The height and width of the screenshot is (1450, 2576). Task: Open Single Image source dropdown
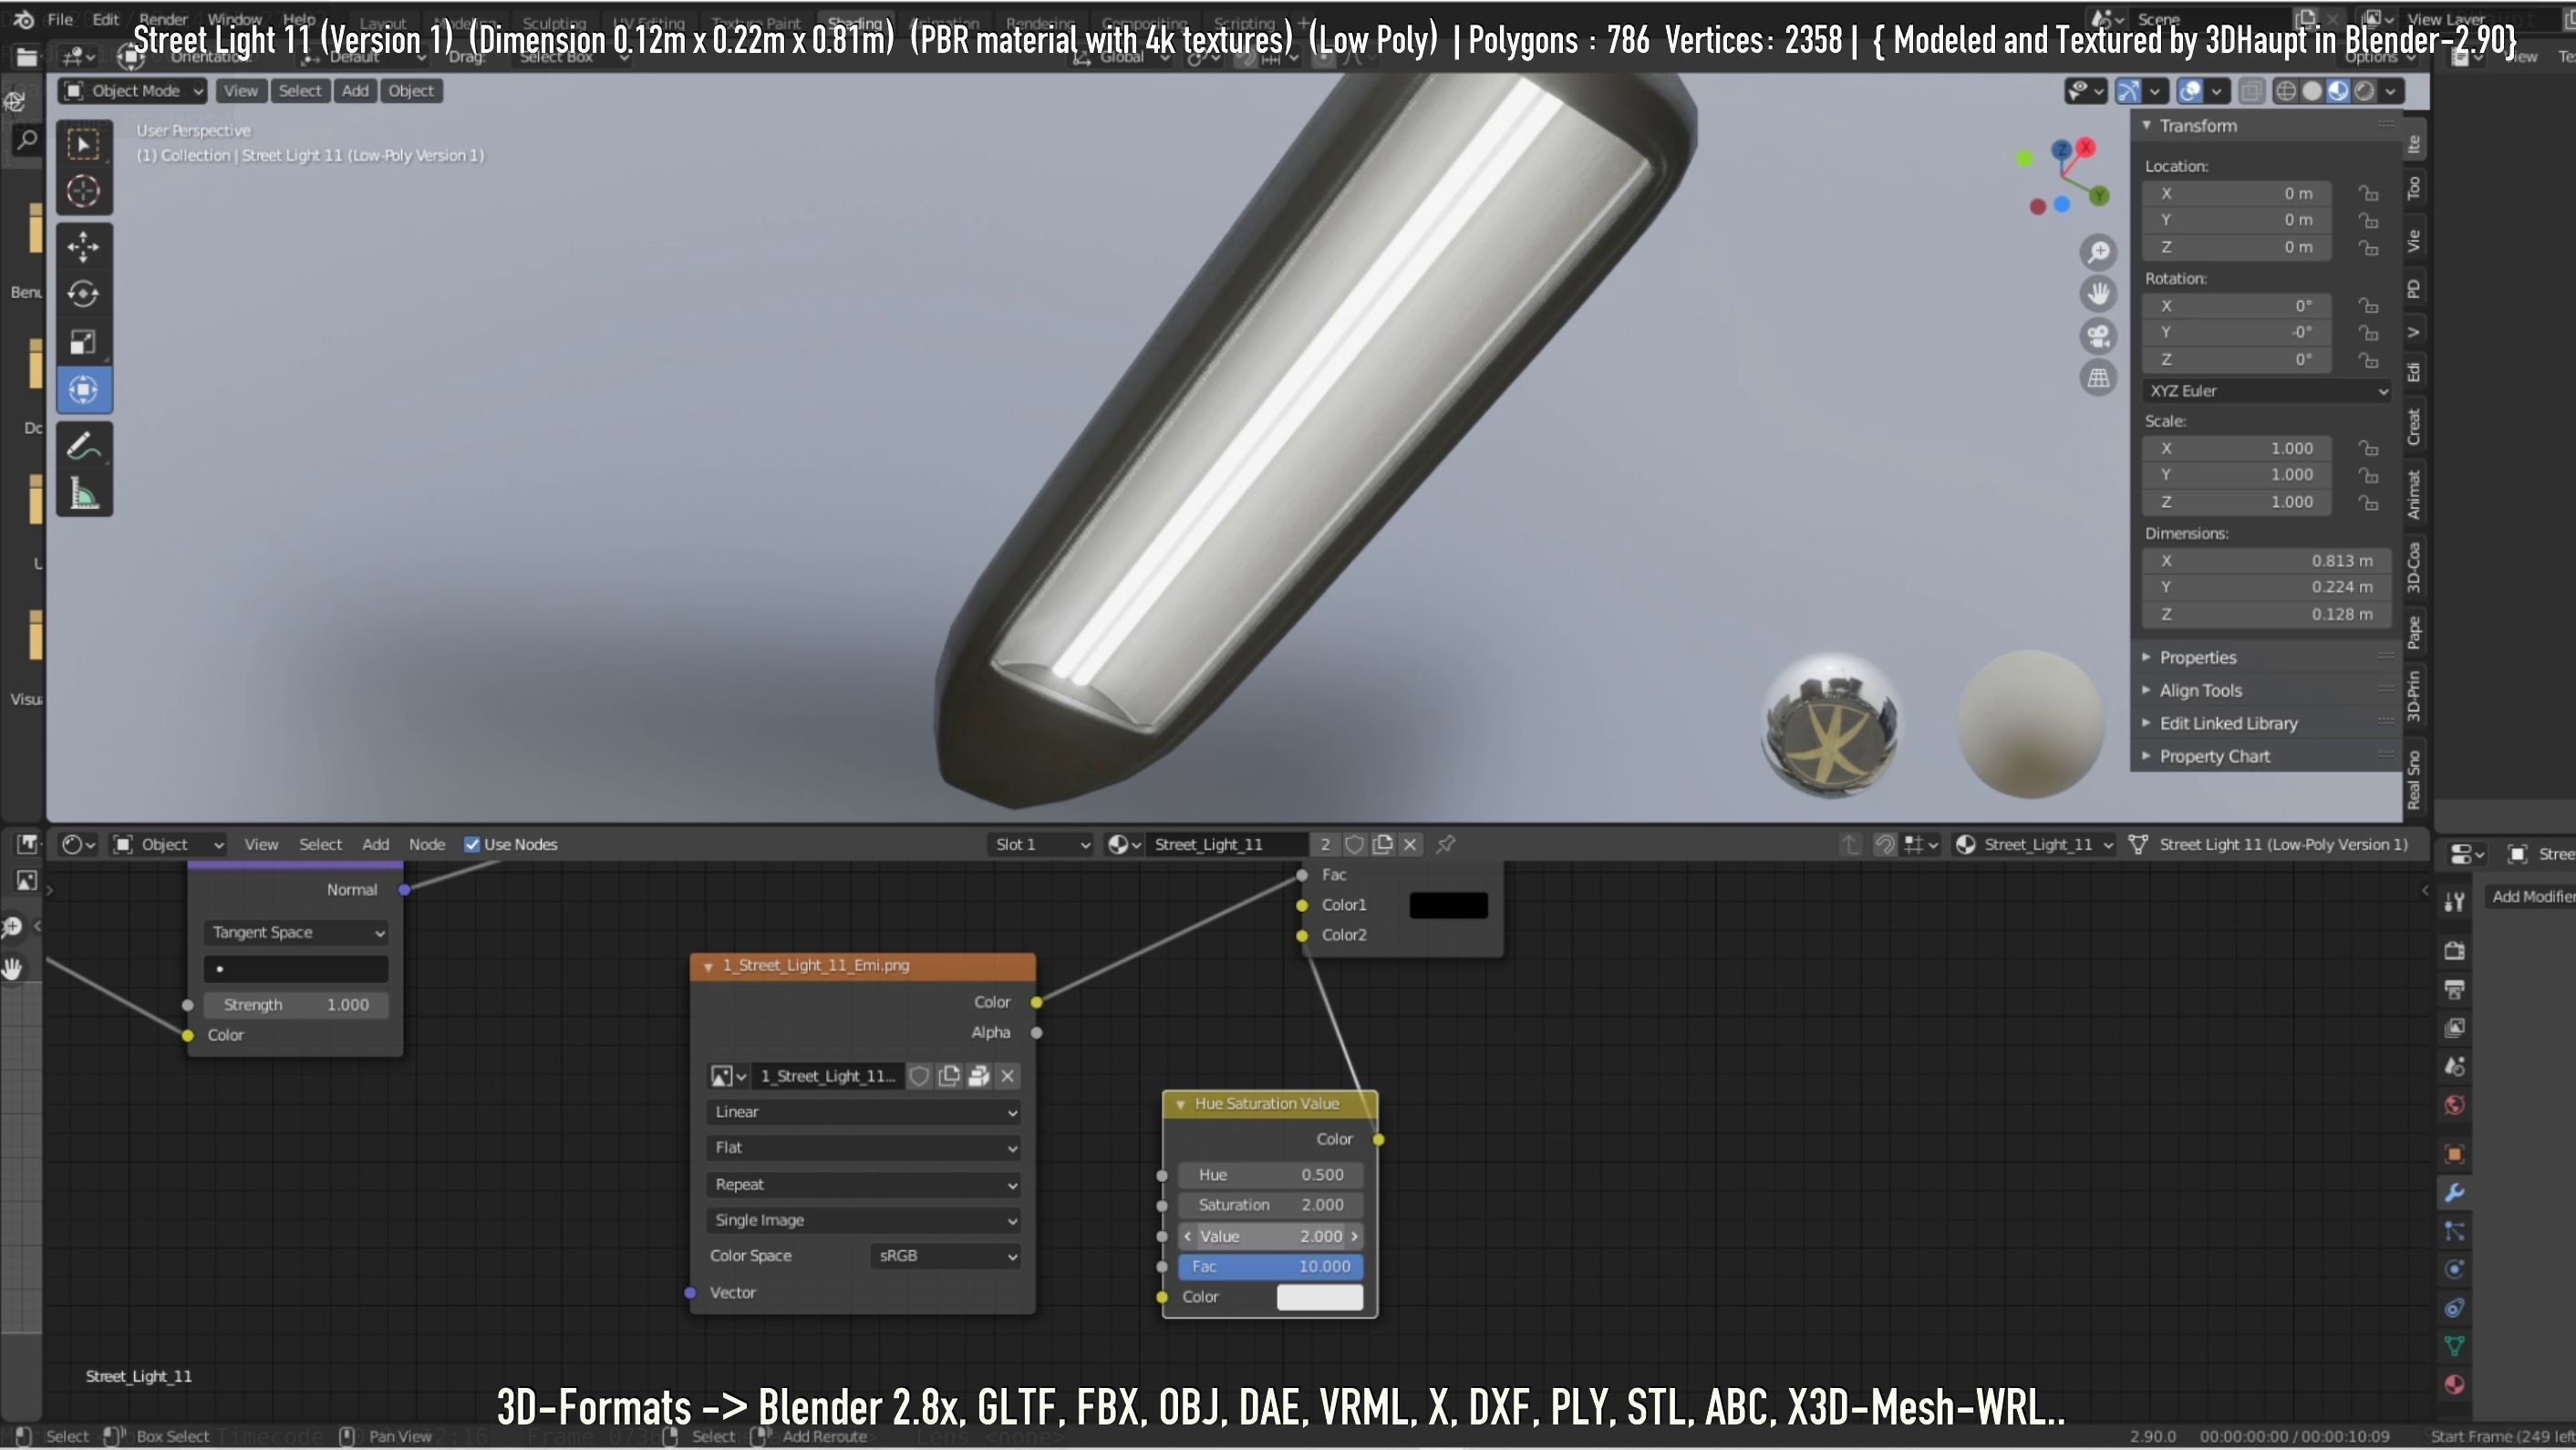click(x=864, y=1221)
